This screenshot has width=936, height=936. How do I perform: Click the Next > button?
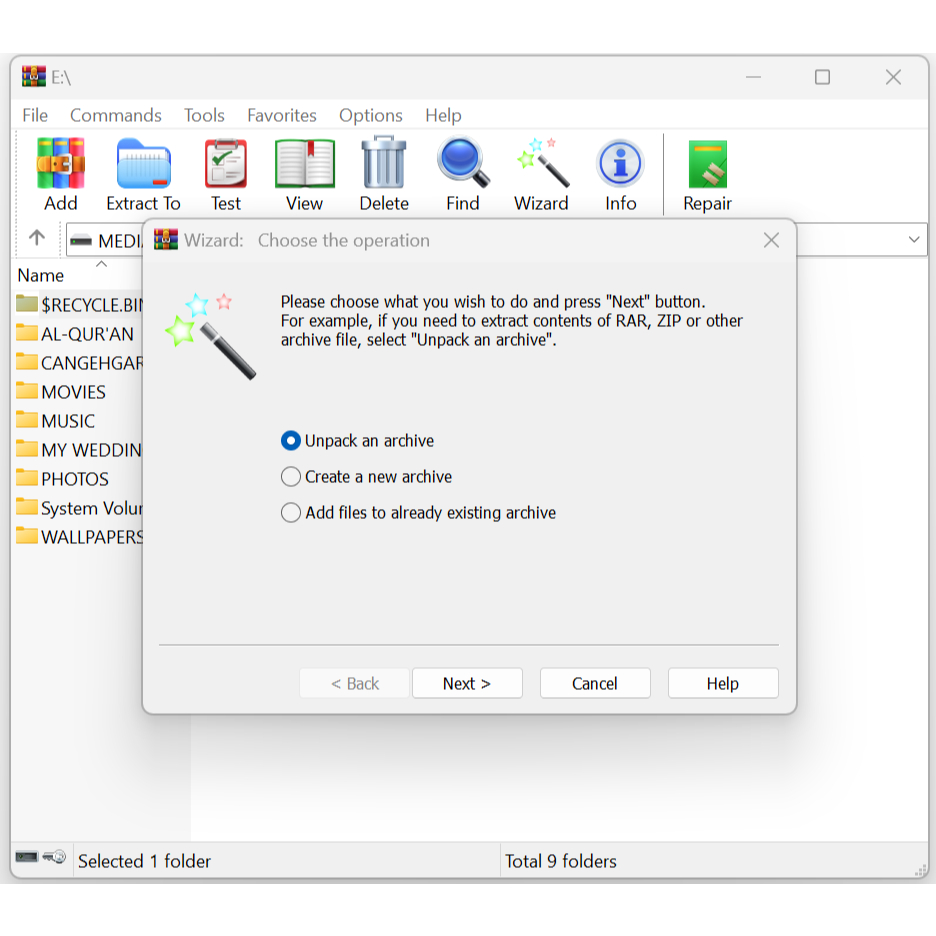pos(467,683)
